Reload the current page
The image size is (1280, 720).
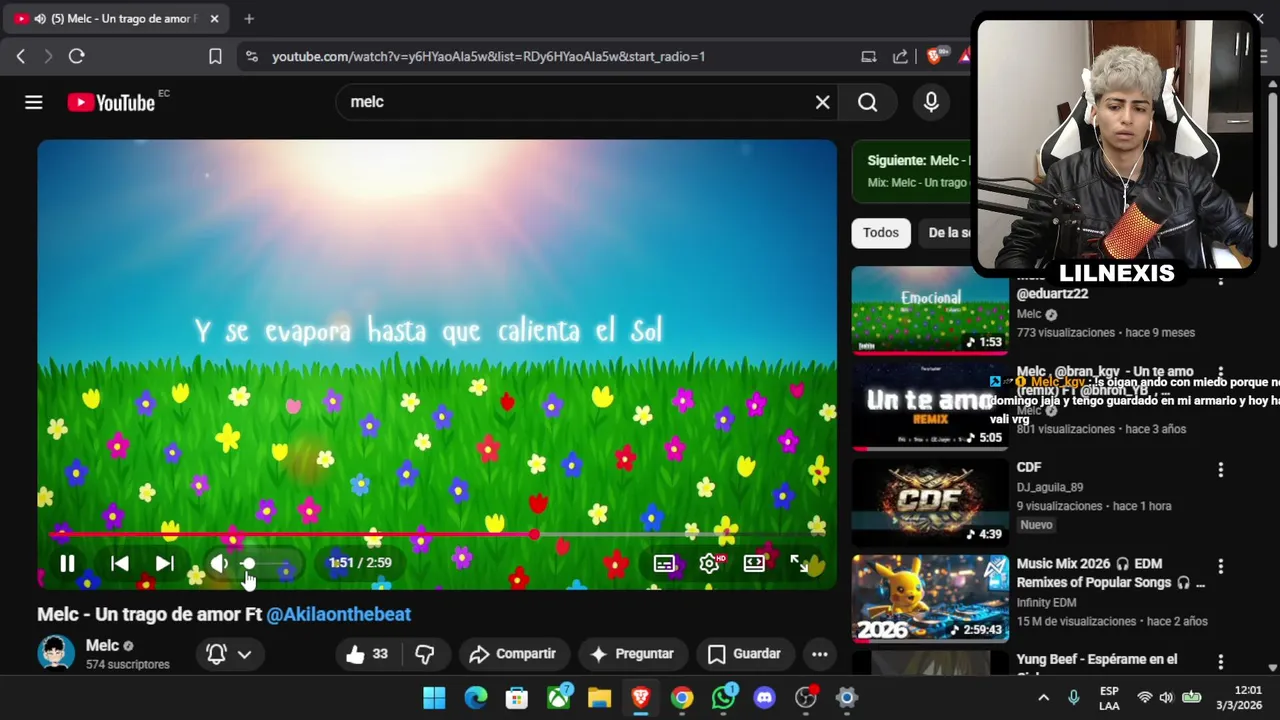click(76, 56)
